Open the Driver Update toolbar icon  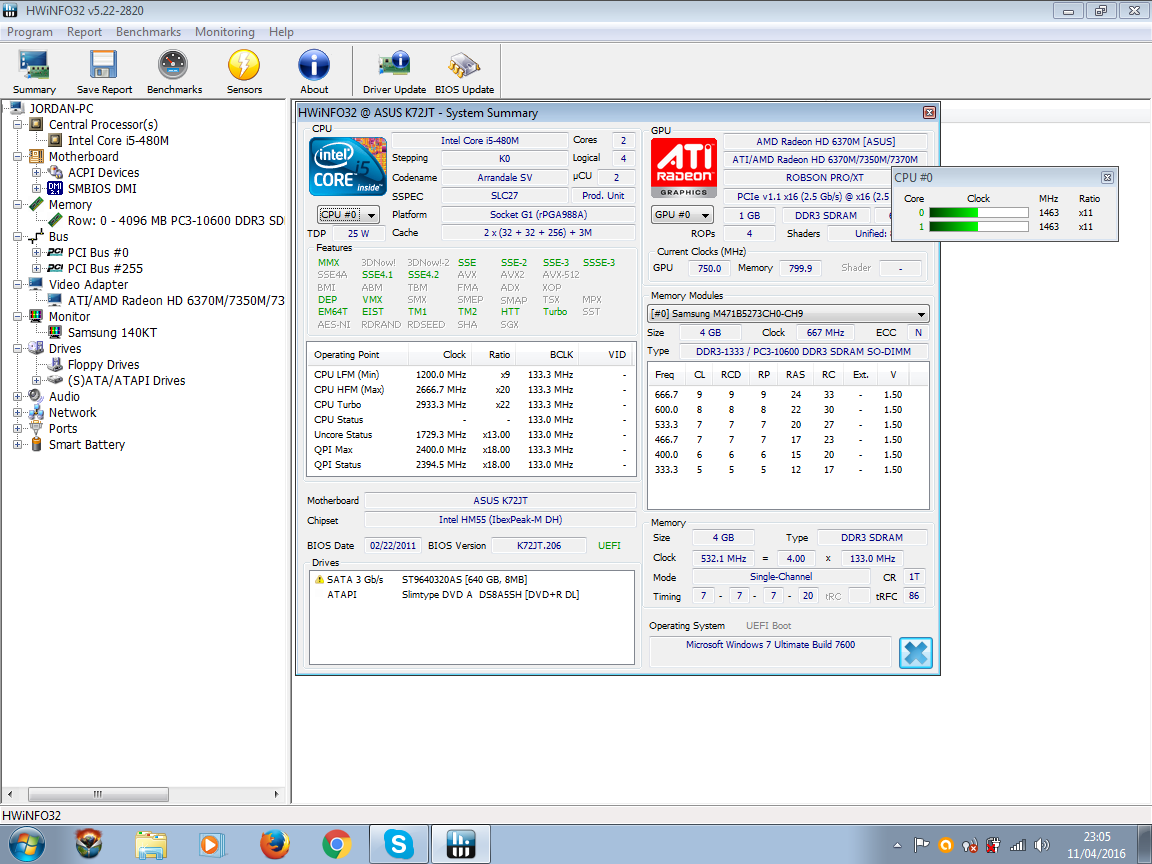(394, 72)
